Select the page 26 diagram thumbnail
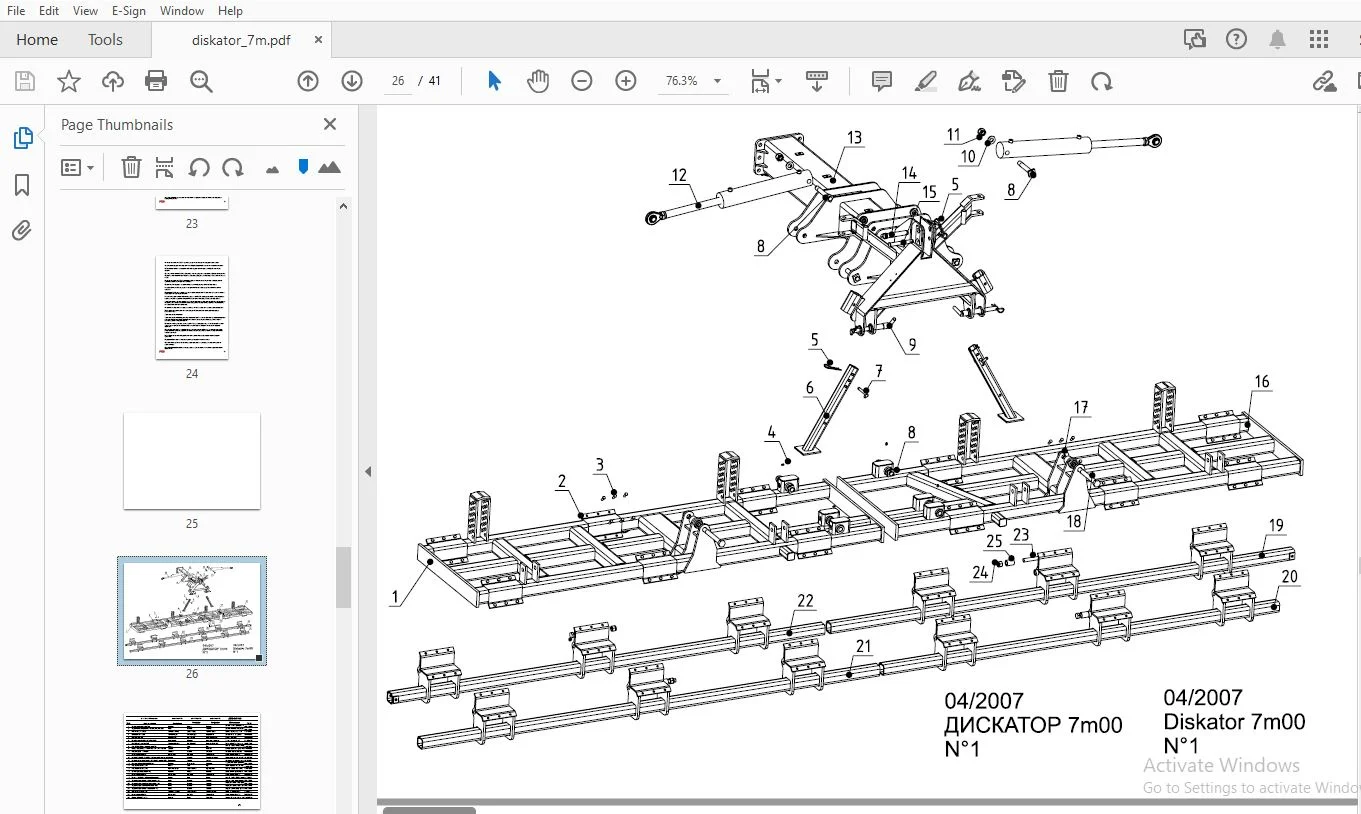The width and height of the screenshot is (1361, 814). tap(192, 610)
